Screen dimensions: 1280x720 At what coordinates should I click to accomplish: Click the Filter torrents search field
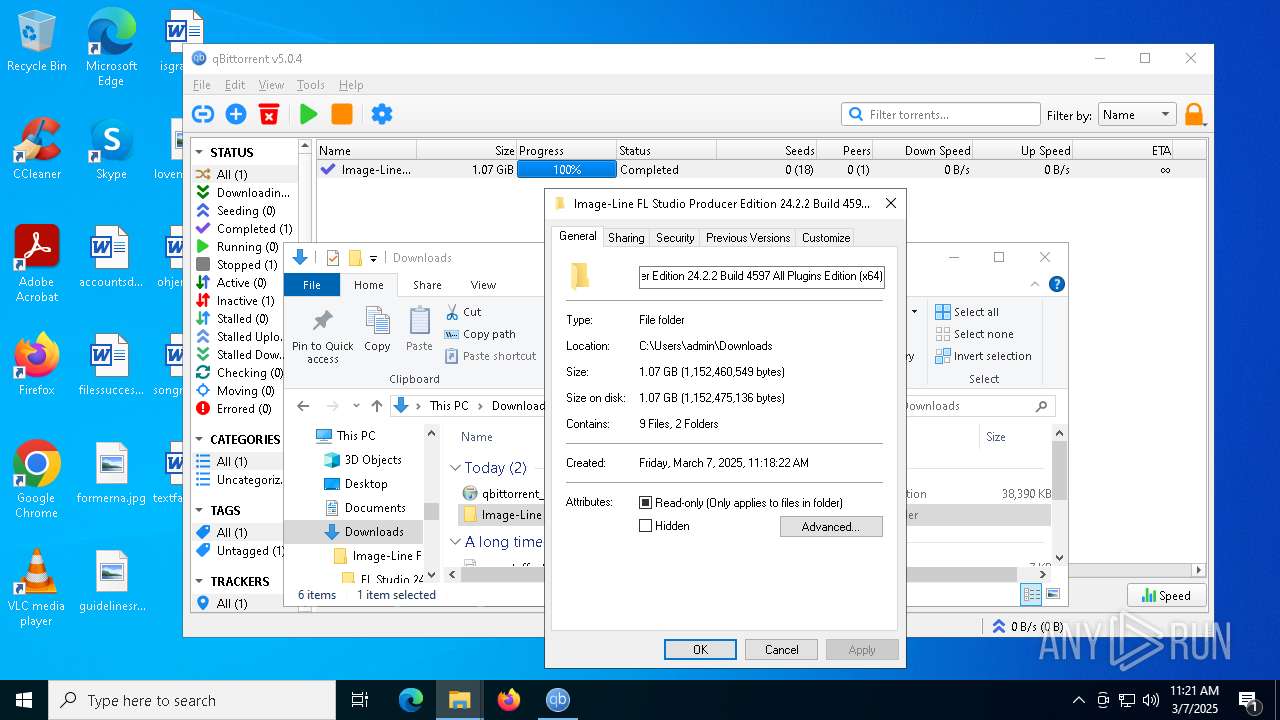(x=940, y=114)
